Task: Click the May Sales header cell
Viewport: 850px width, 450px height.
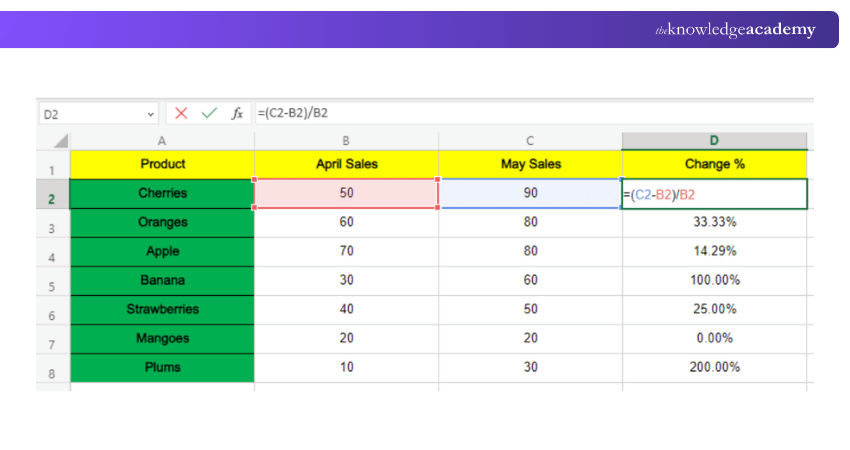Action: tap(530, 164)
